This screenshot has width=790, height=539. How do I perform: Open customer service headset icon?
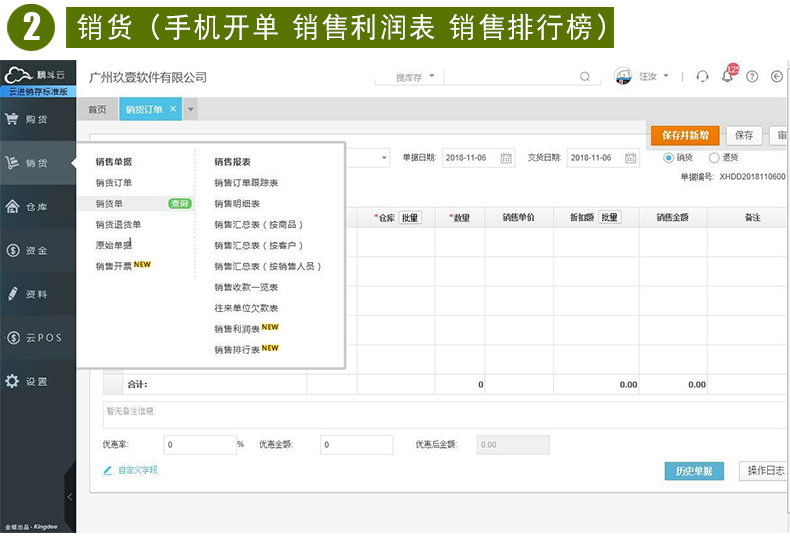tap(702, 77)
